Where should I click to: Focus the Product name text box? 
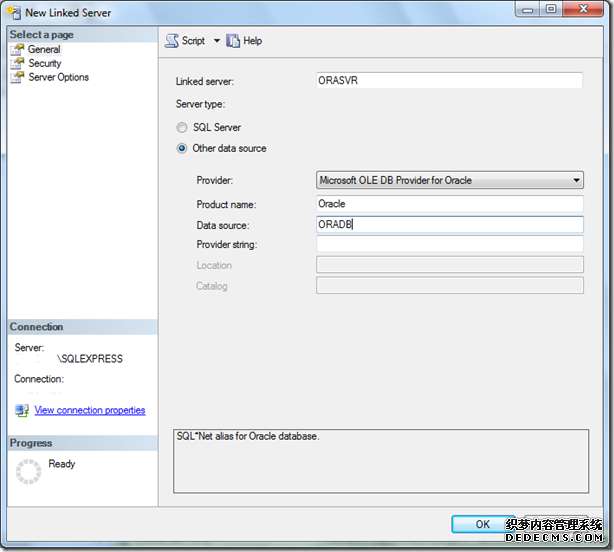click(x=448, y=203)
